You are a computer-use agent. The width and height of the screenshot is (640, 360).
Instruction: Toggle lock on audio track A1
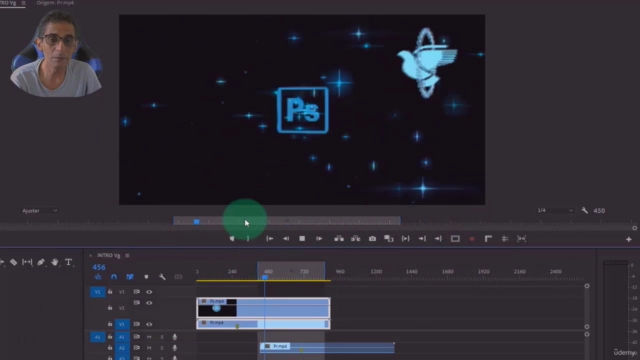110,337
